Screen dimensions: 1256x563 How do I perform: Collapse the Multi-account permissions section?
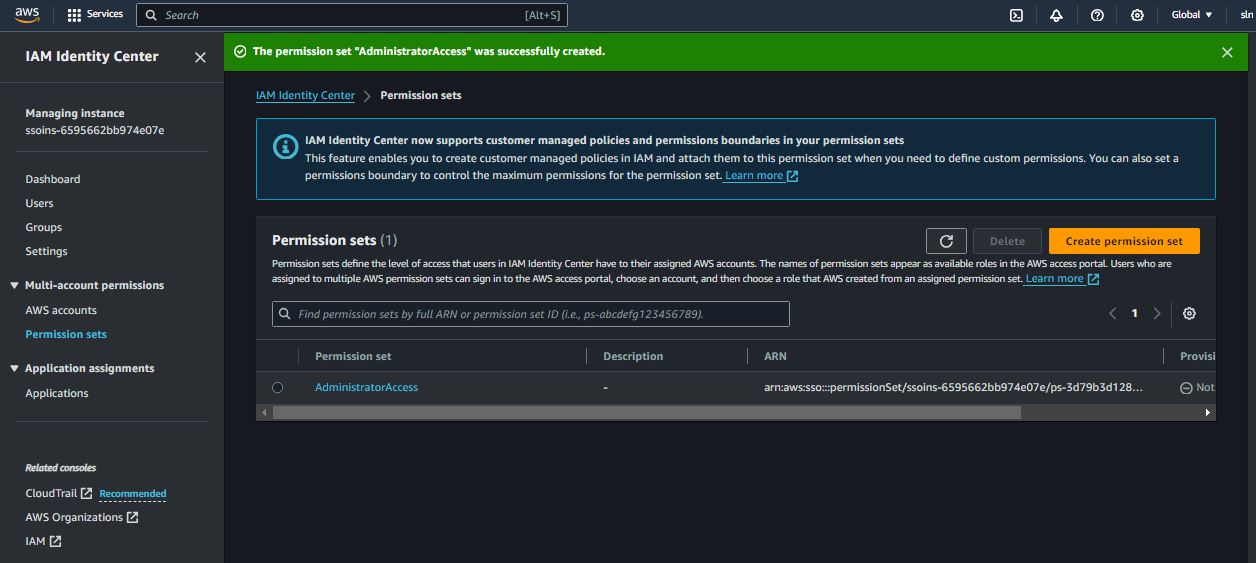pyautogui.click(x=15, y=286)
